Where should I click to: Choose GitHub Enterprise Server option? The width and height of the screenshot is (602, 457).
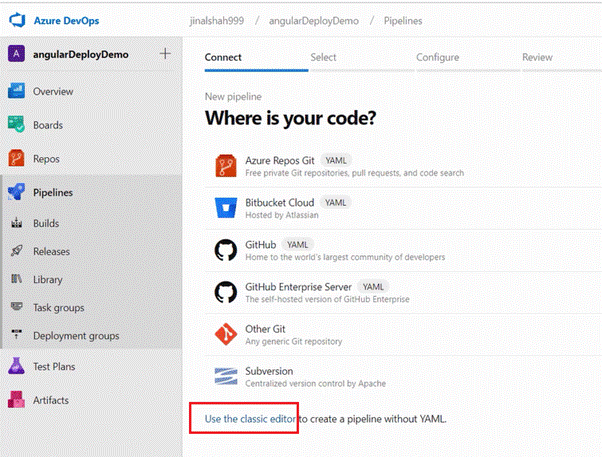pyautogui.click(x=403, y=293)
